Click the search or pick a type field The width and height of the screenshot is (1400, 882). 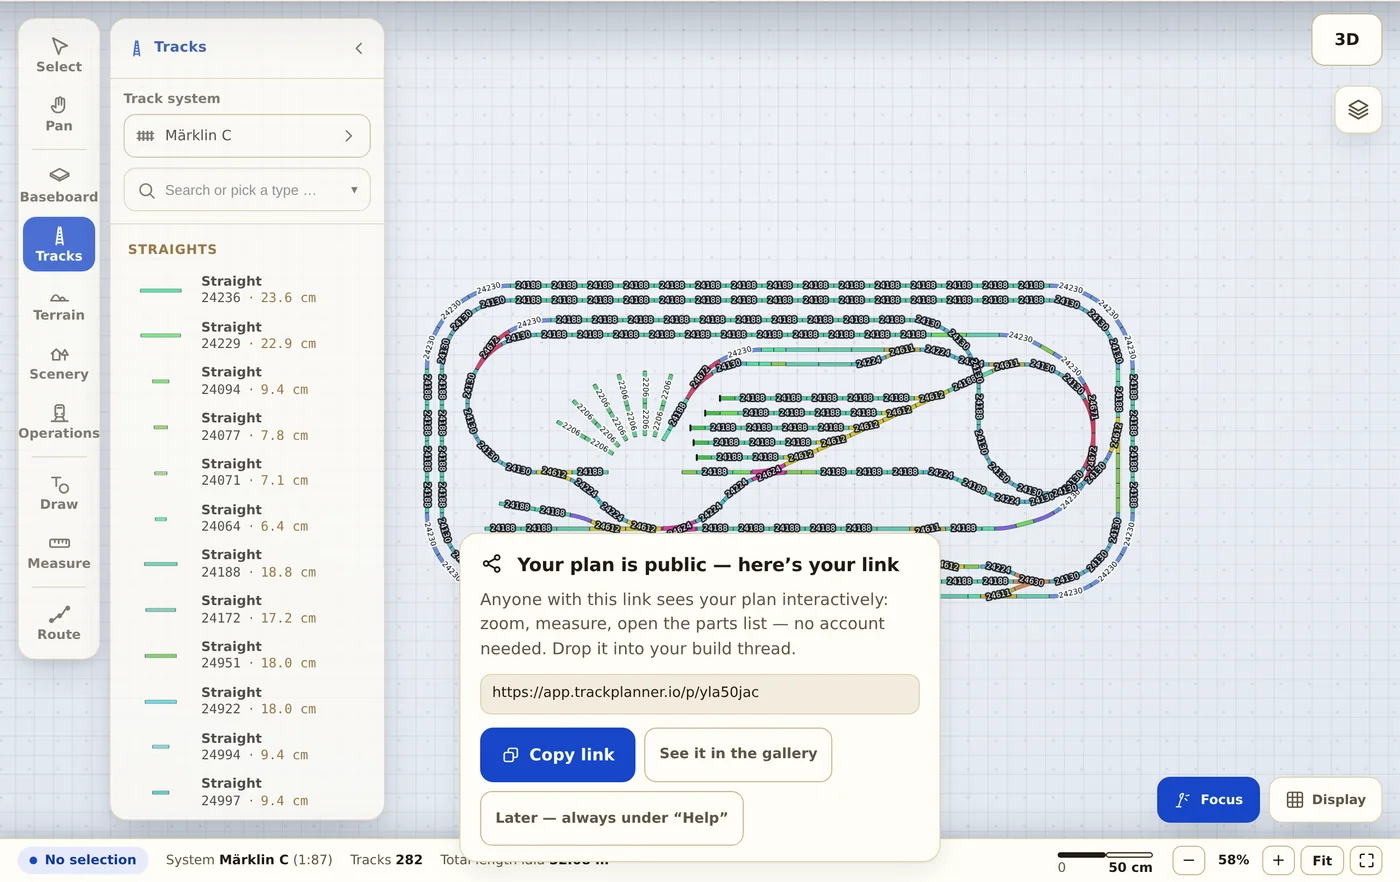tap(247, 190)
